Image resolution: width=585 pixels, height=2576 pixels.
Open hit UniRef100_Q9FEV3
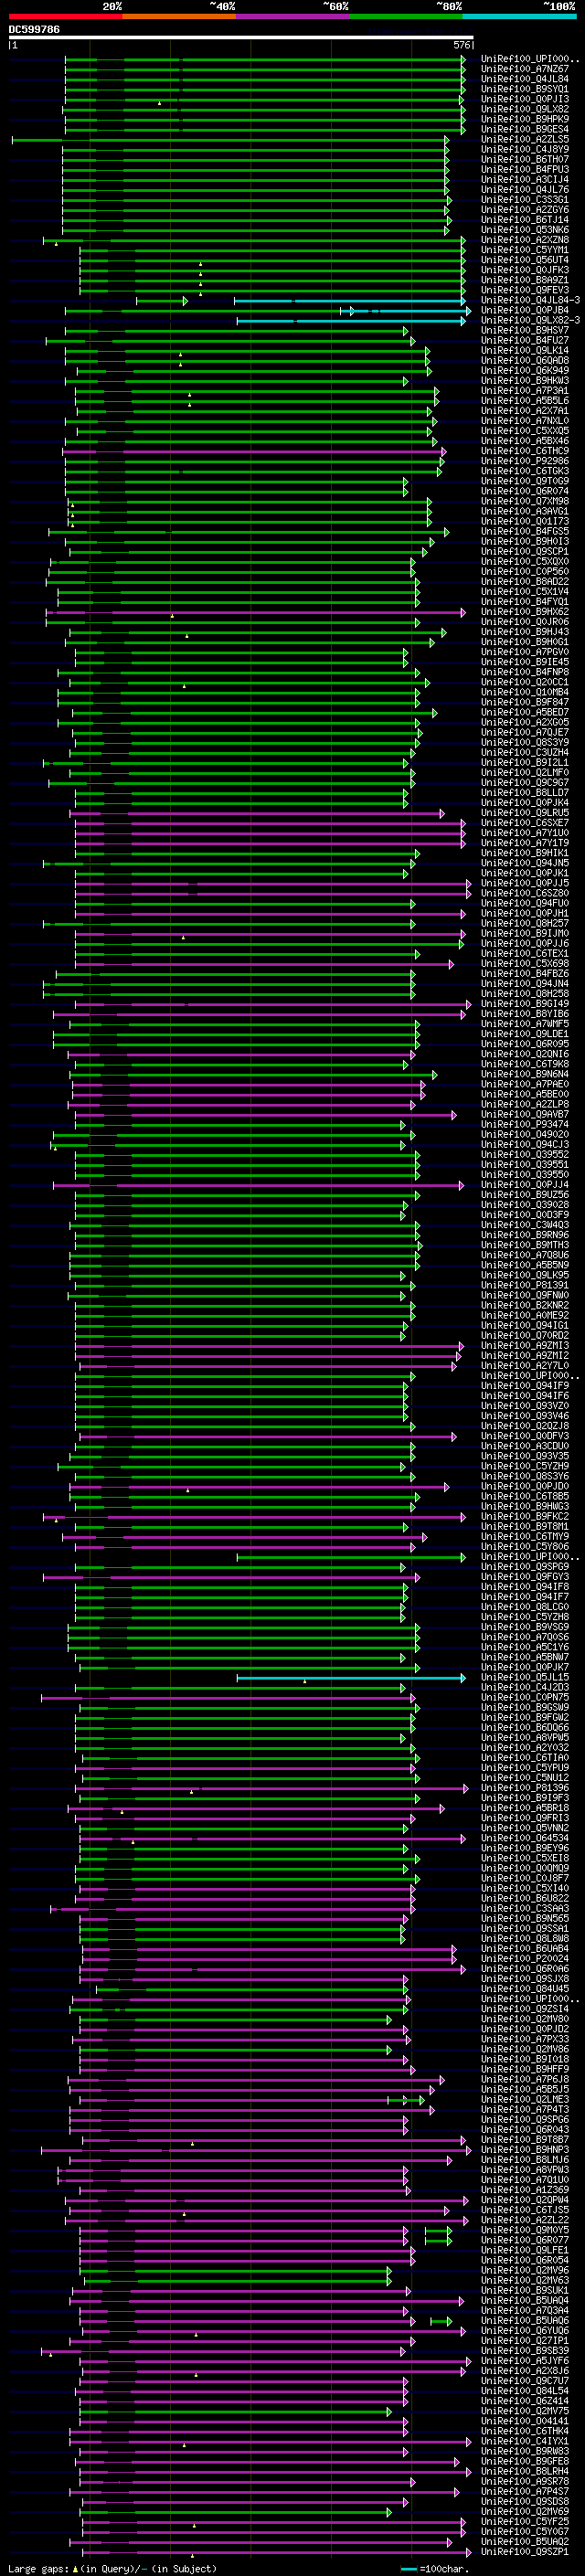coord(524,290)
